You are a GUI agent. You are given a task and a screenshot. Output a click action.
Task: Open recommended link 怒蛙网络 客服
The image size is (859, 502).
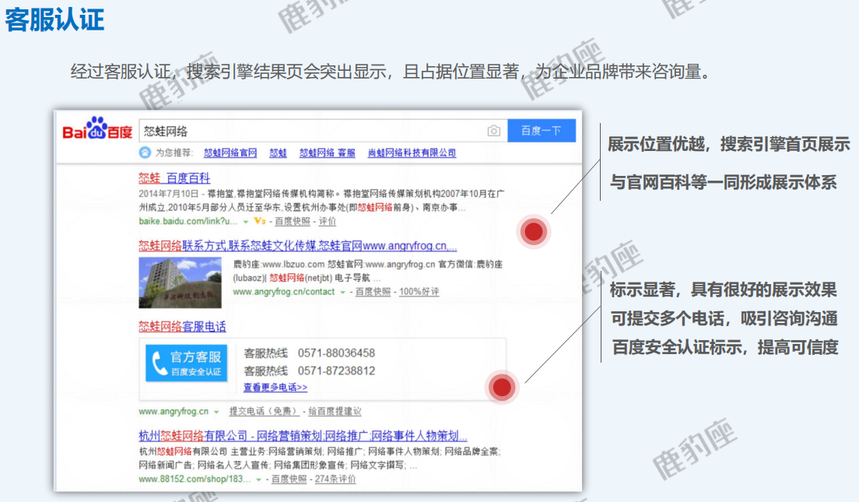[x=327, y=153]
